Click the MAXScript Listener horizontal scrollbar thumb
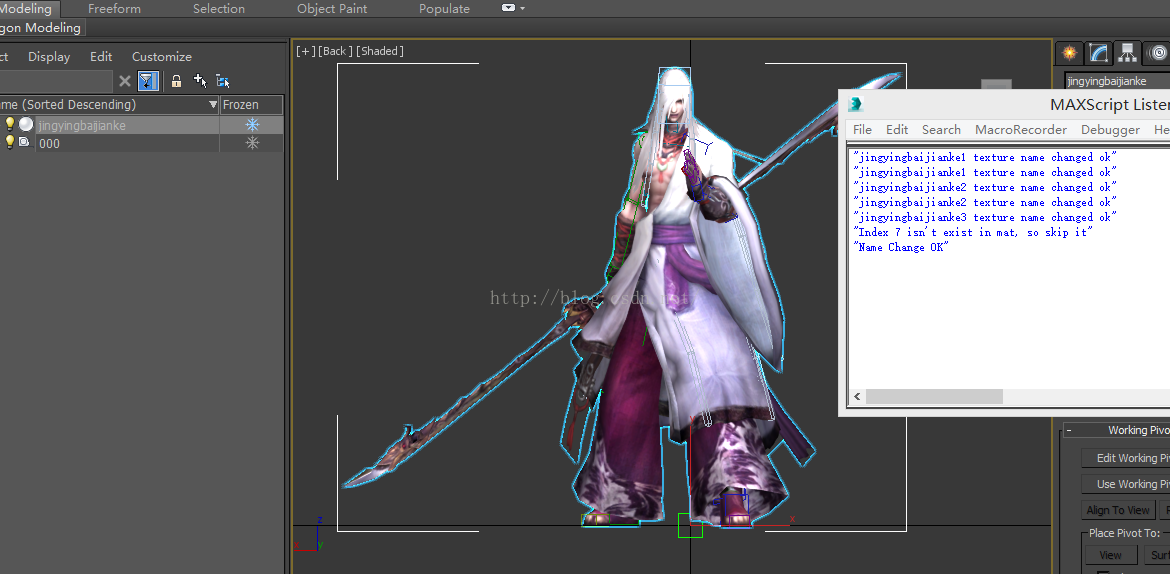Viewport: 1170px width, 574px height. pos(934,397)
